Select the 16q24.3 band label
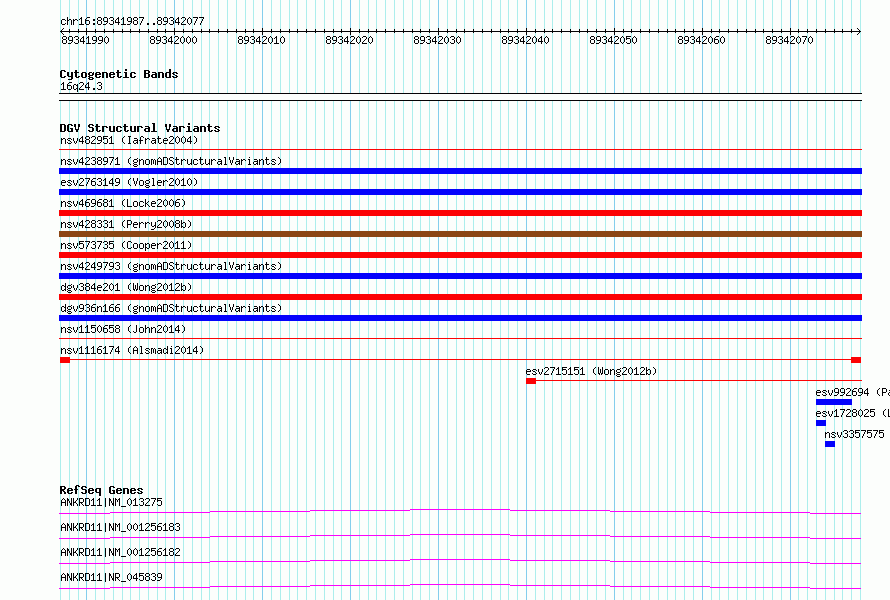This screenshot has height=600, width=890. [81, 86]
